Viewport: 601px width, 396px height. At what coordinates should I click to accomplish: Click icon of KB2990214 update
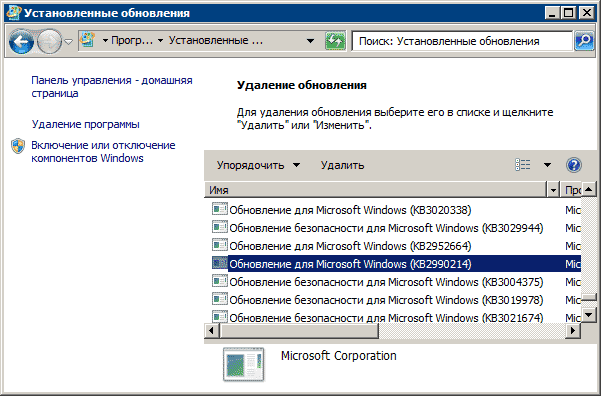click(x=220, y=263)
